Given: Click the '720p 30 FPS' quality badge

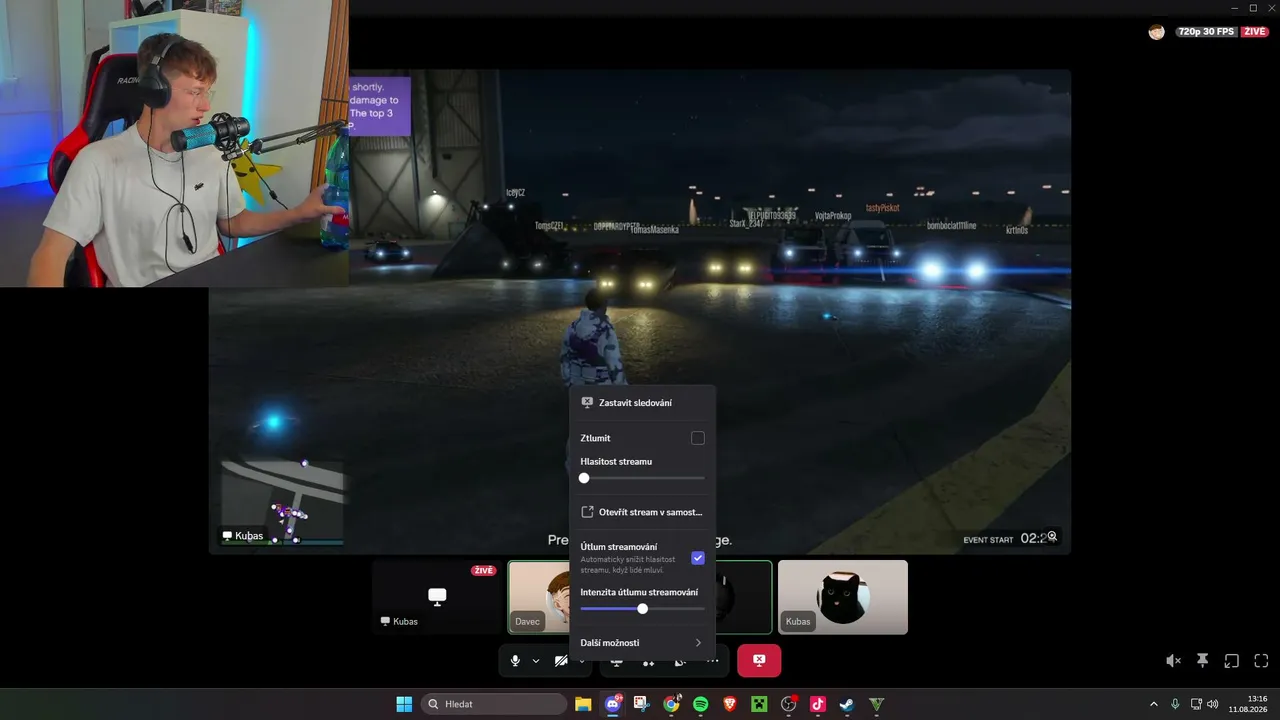Looking at the screenshot, I should 1207,32.
